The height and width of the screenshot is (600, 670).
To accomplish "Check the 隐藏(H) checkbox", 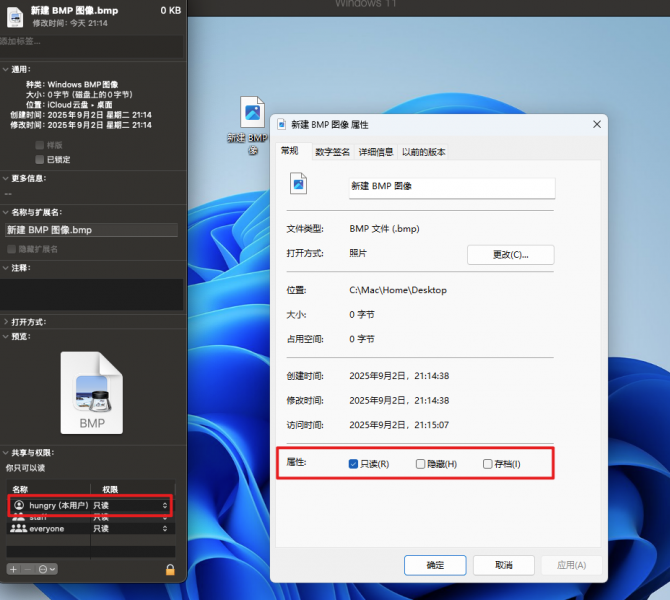I will [x=420, y=464].
